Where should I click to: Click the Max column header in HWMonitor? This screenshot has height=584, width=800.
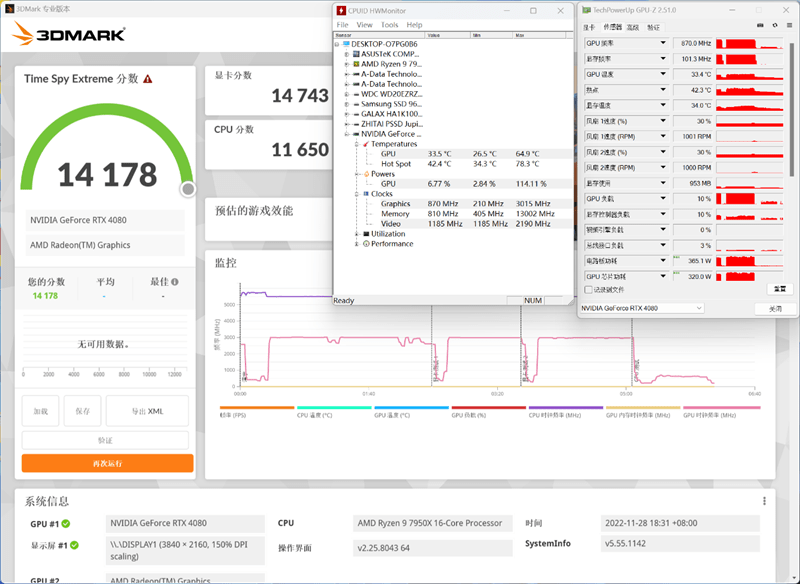pyautogui.click(x=540, y=35)
